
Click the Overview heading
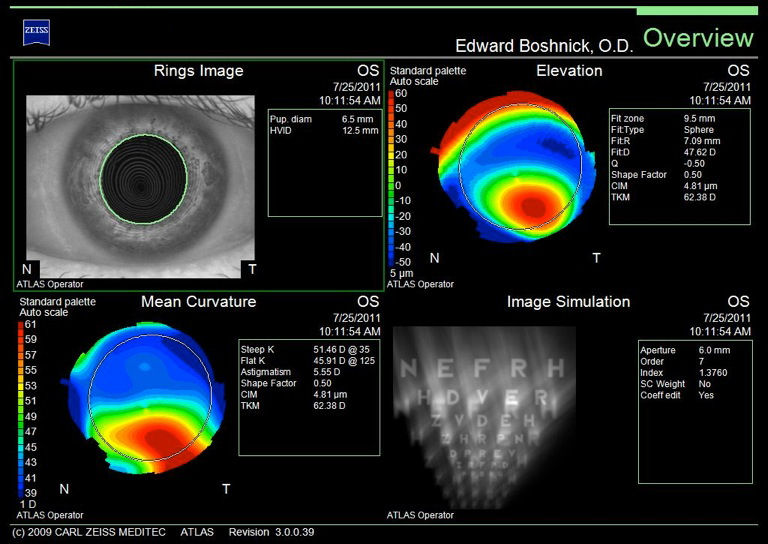(697, 39)
